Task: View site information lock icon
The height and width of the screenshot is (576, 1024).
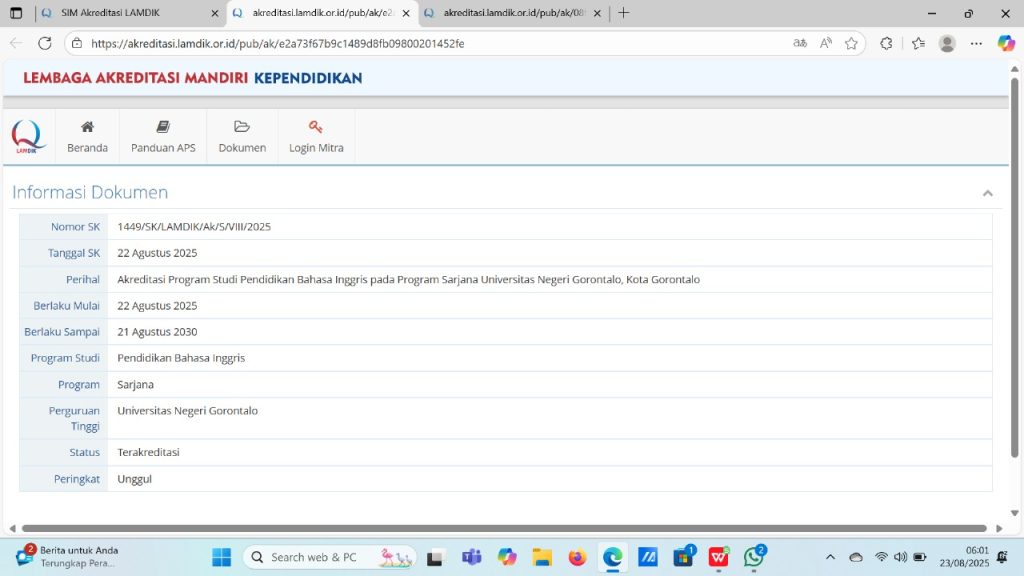Action: (77, 43)
